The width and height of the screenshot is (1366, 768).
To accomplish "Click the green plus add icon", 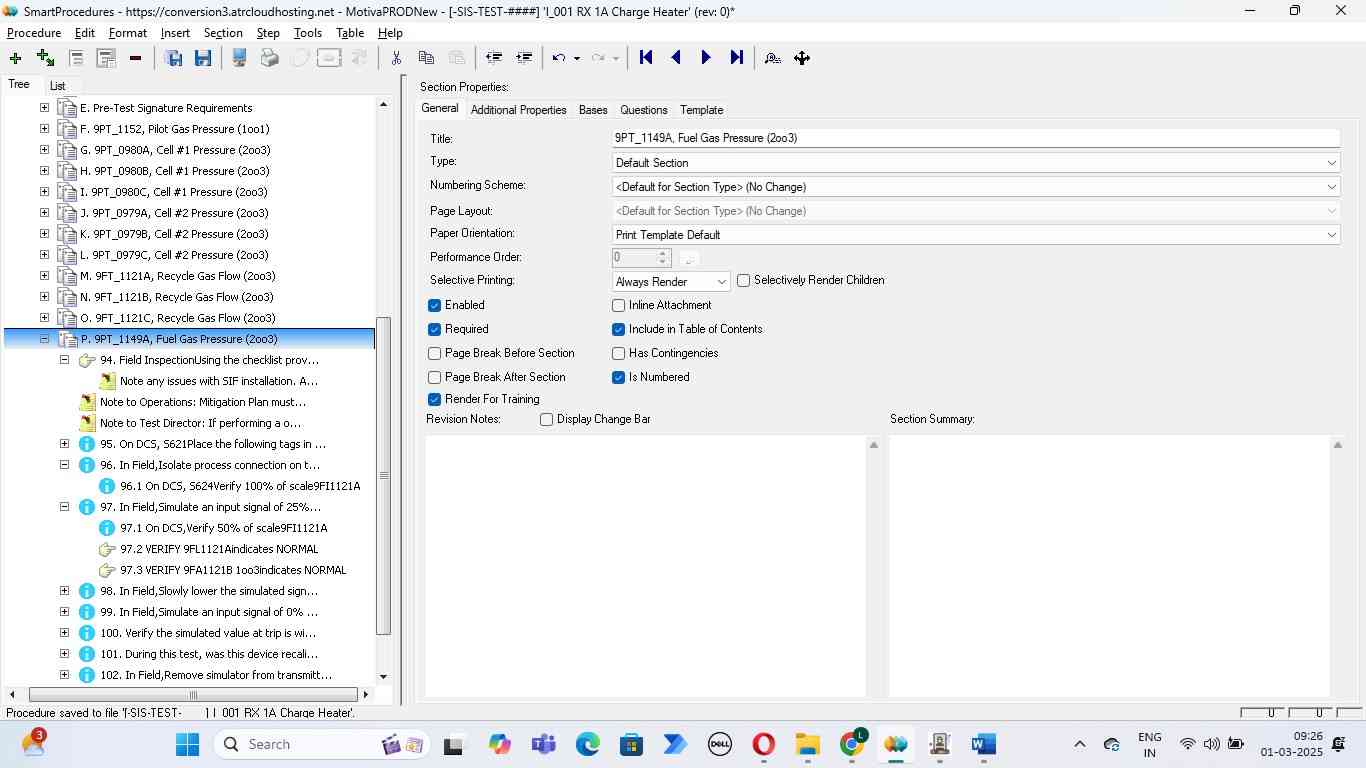I will click(15, 58).
